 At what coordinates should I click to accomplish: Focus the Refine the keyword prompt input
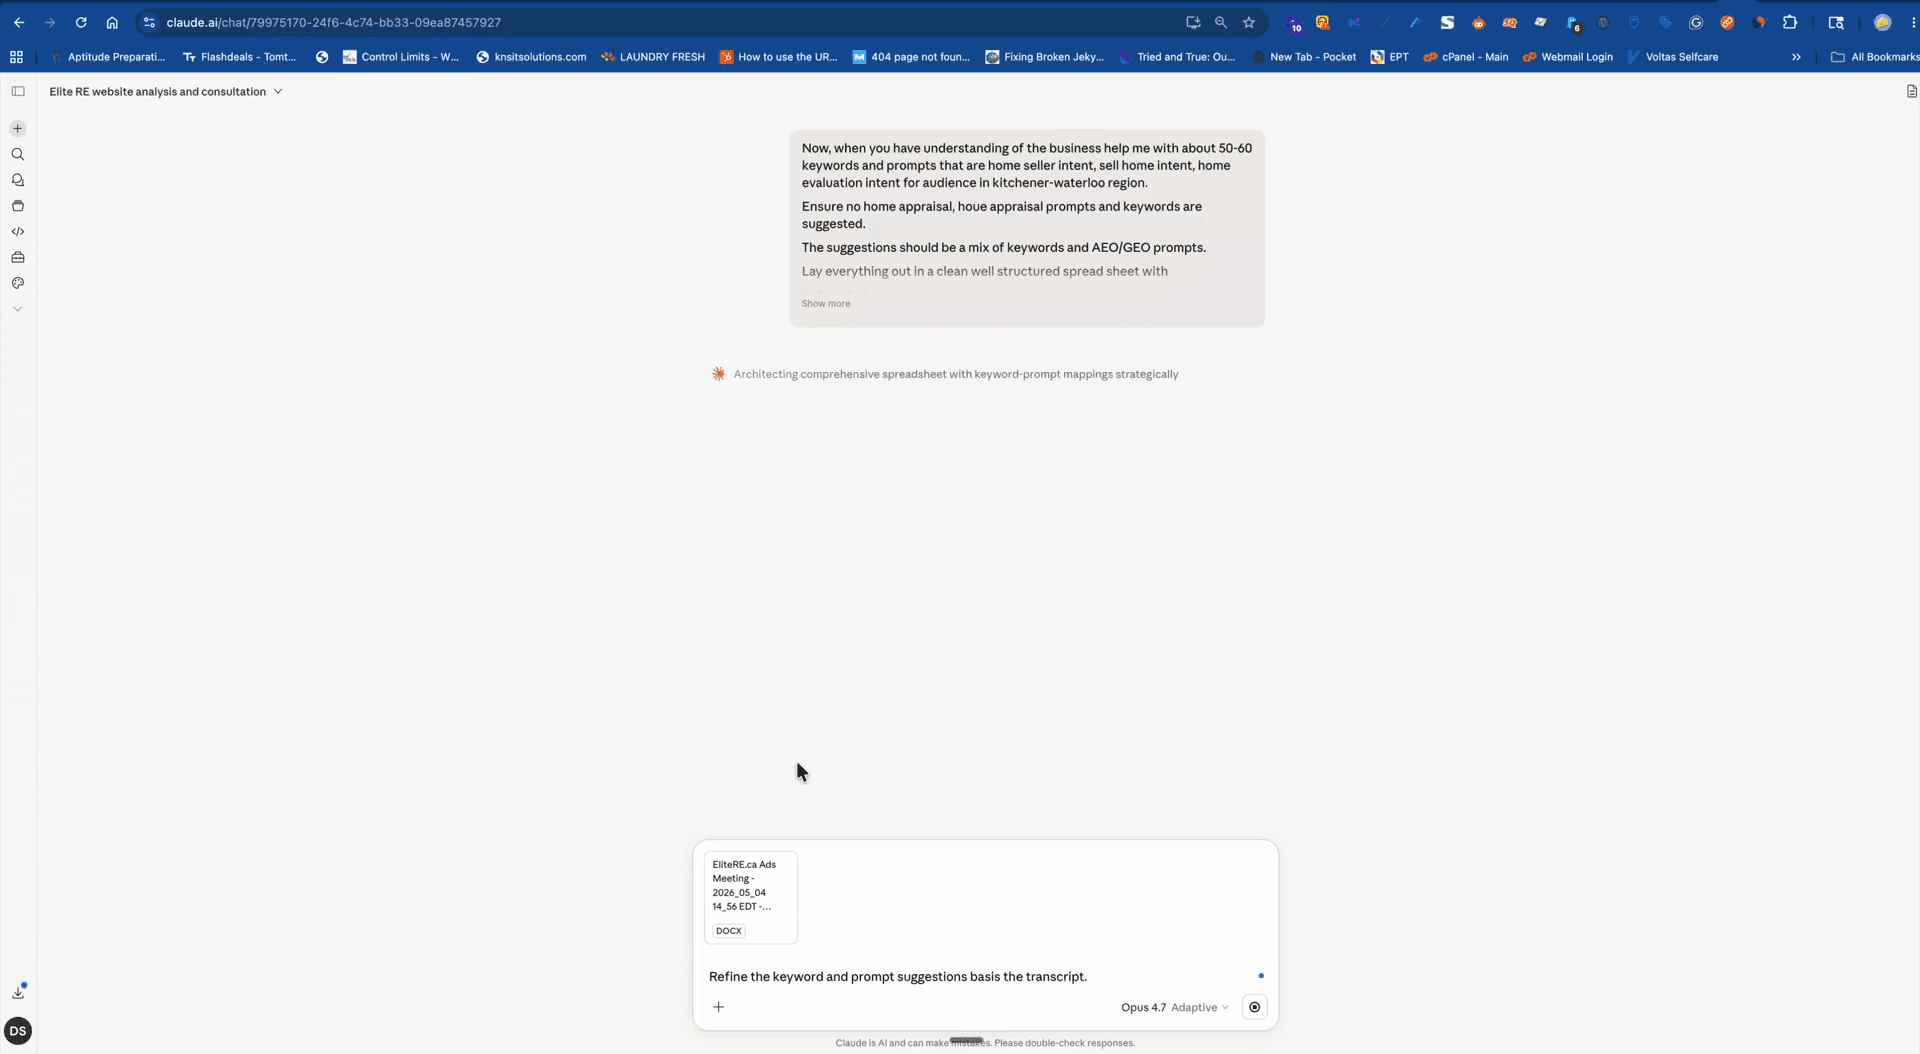point(897,976)
